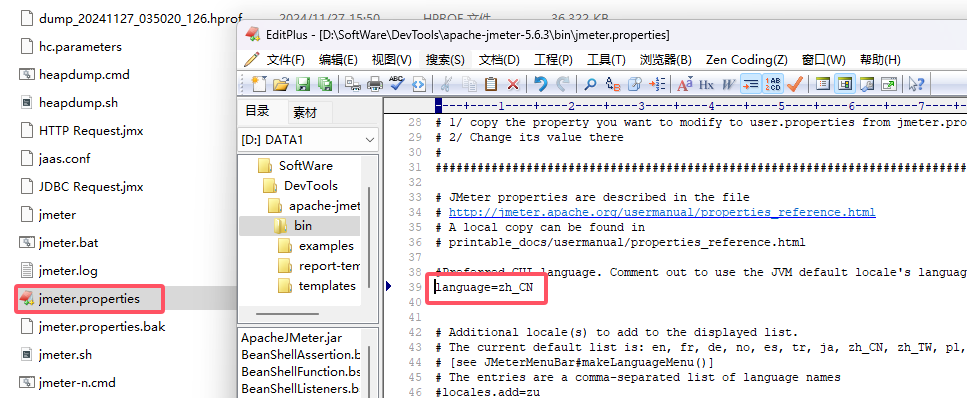Open Find with the magnifier icon

[590, 84]
